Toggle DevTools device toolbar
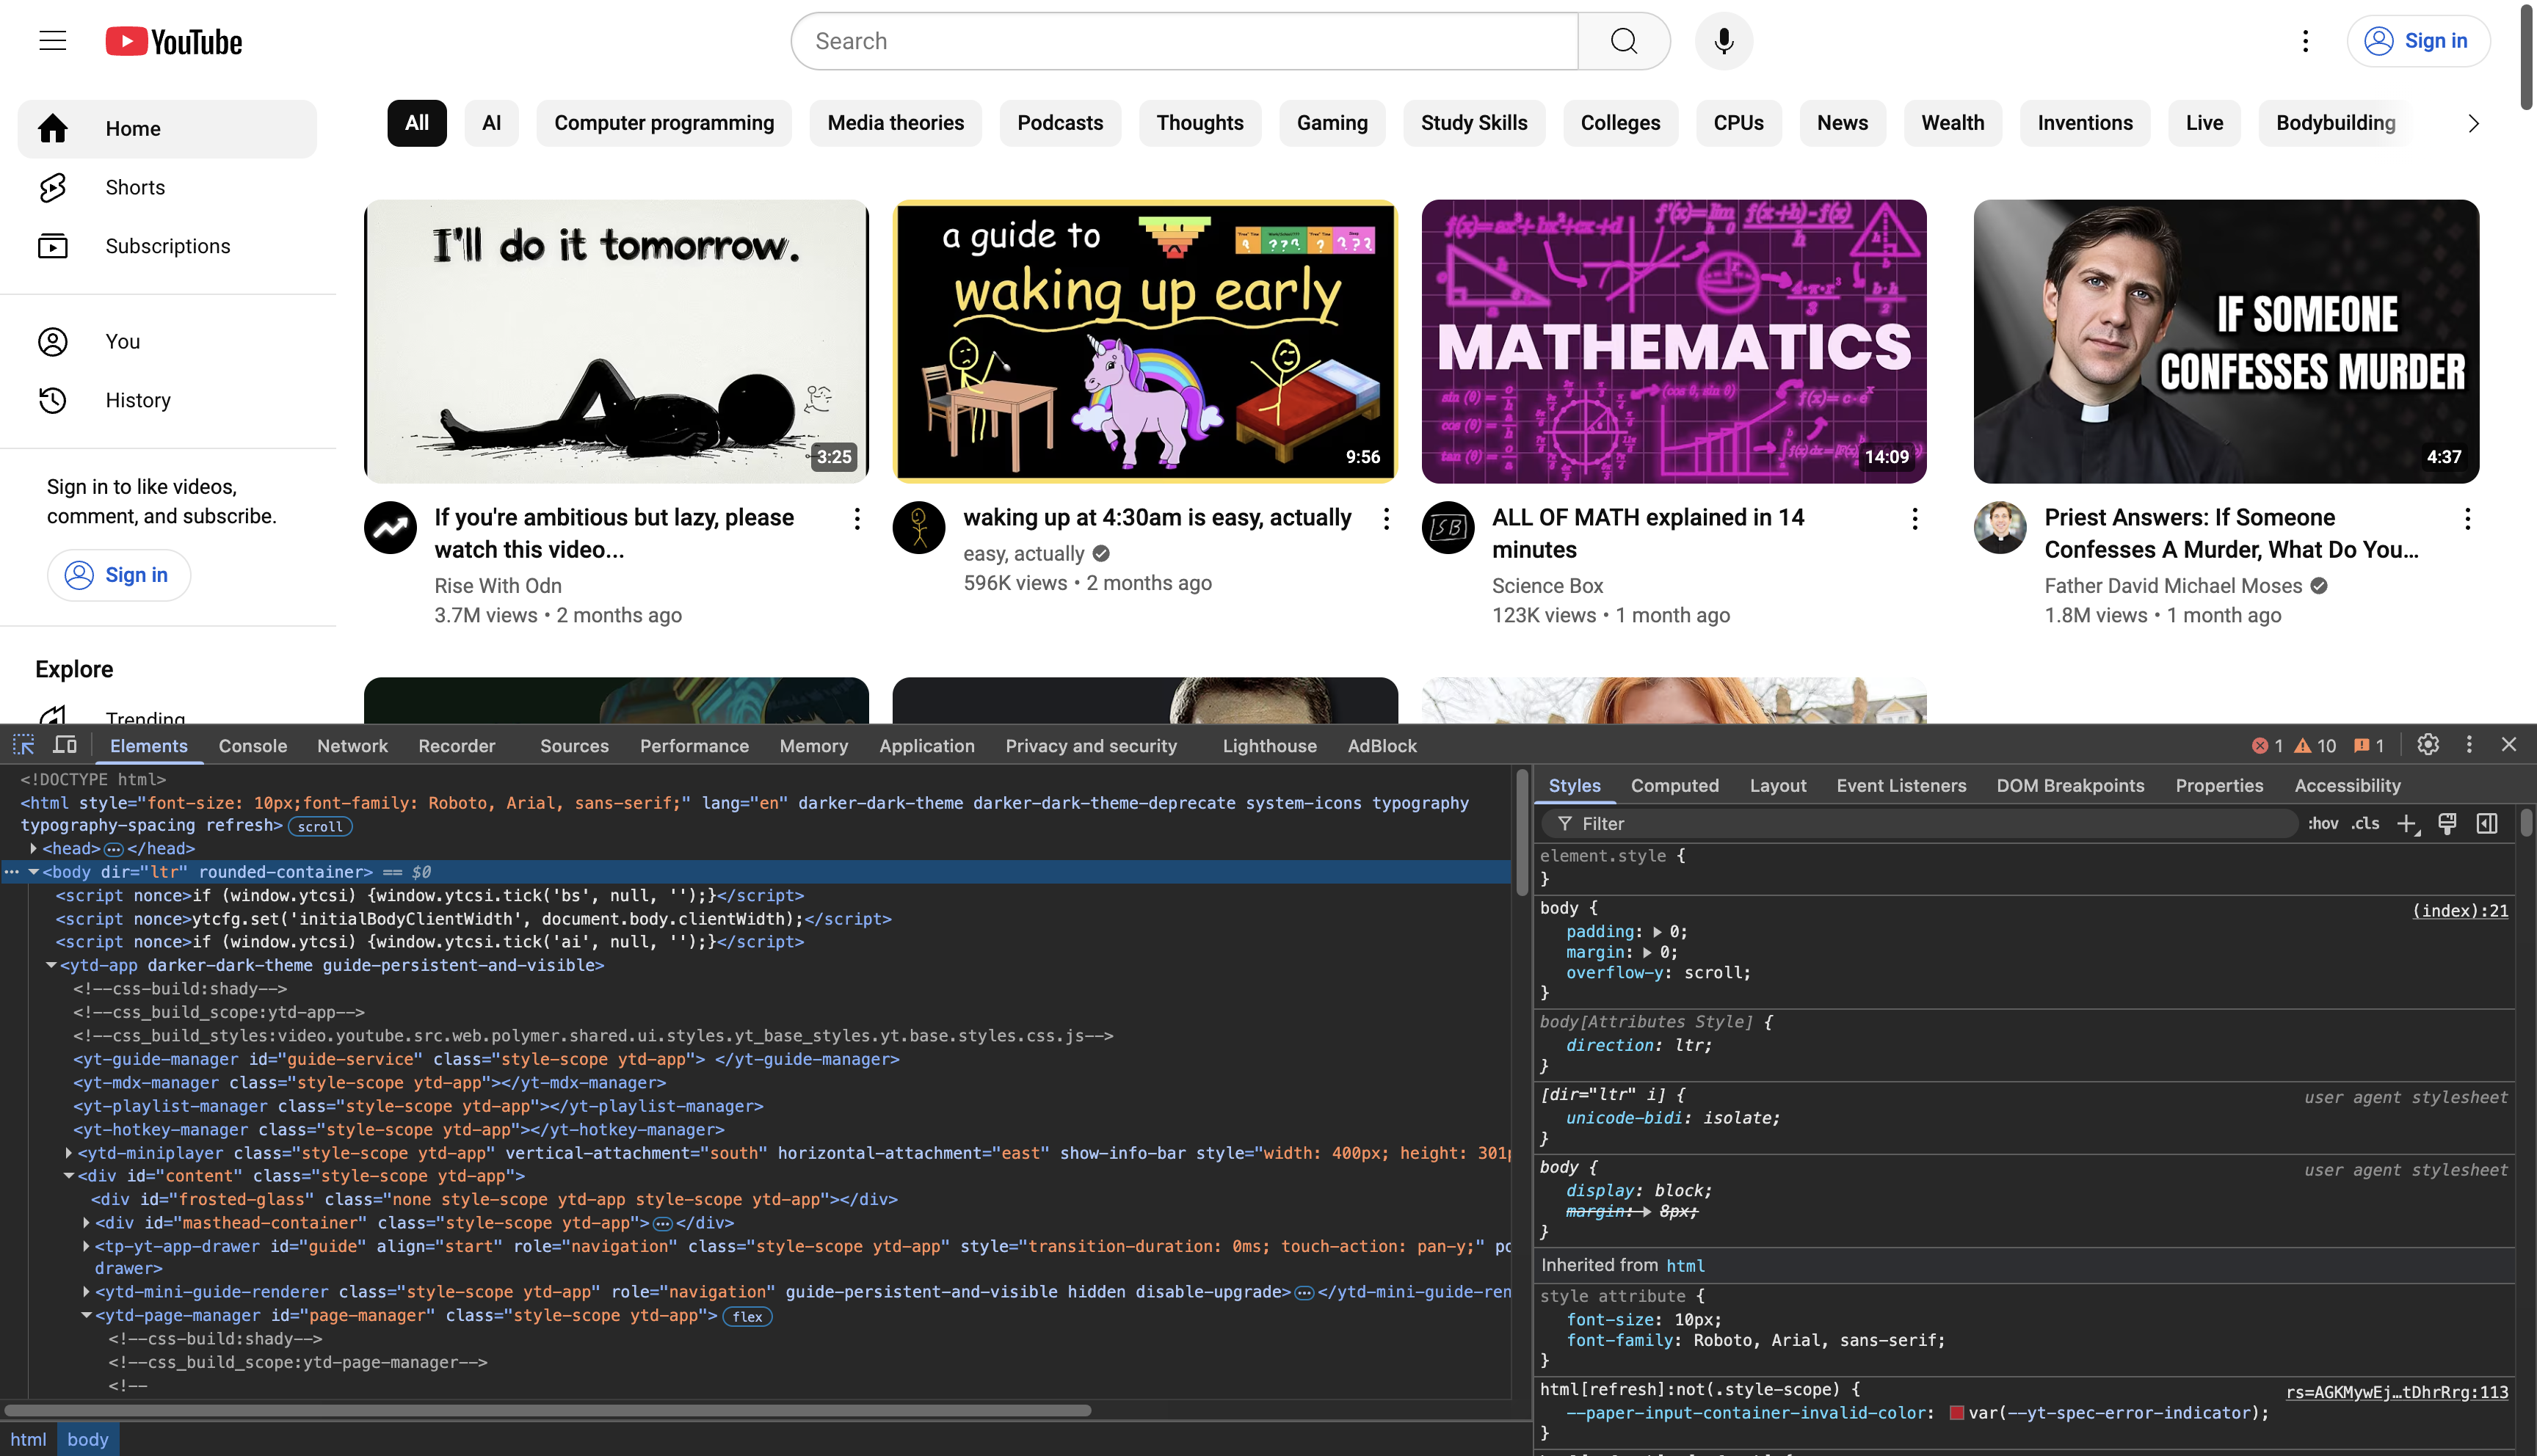The image size is (2537, 1456). (65, 745)
